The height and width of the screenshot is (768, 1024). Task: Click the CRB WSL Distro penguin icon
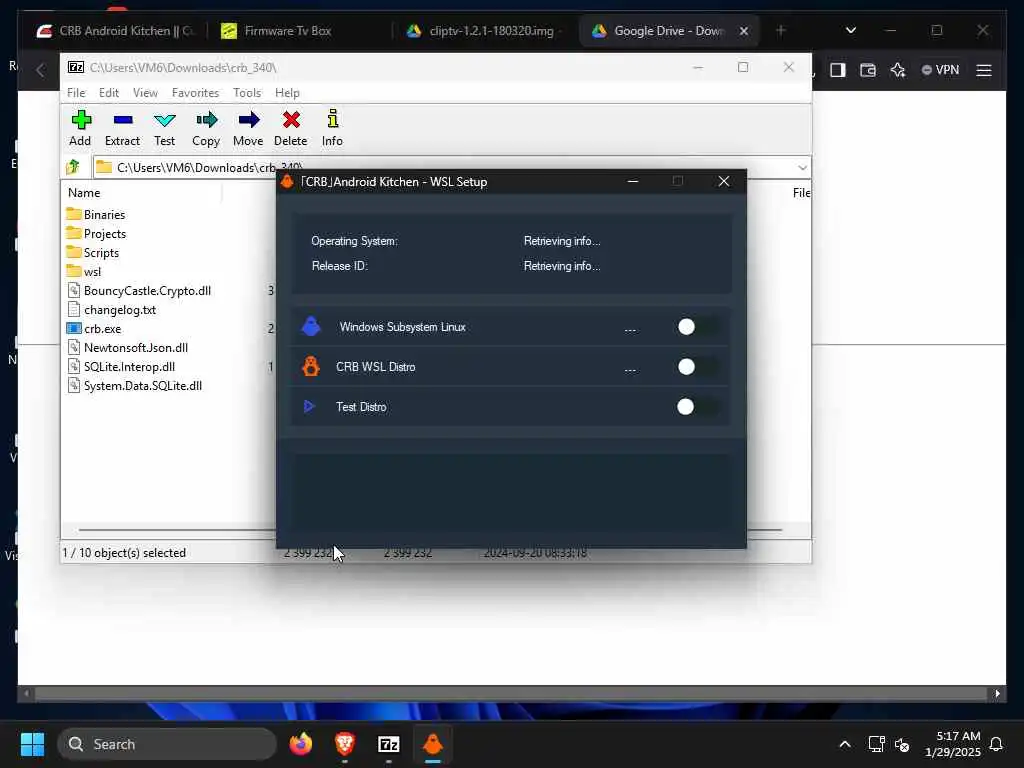coord(311,366)
